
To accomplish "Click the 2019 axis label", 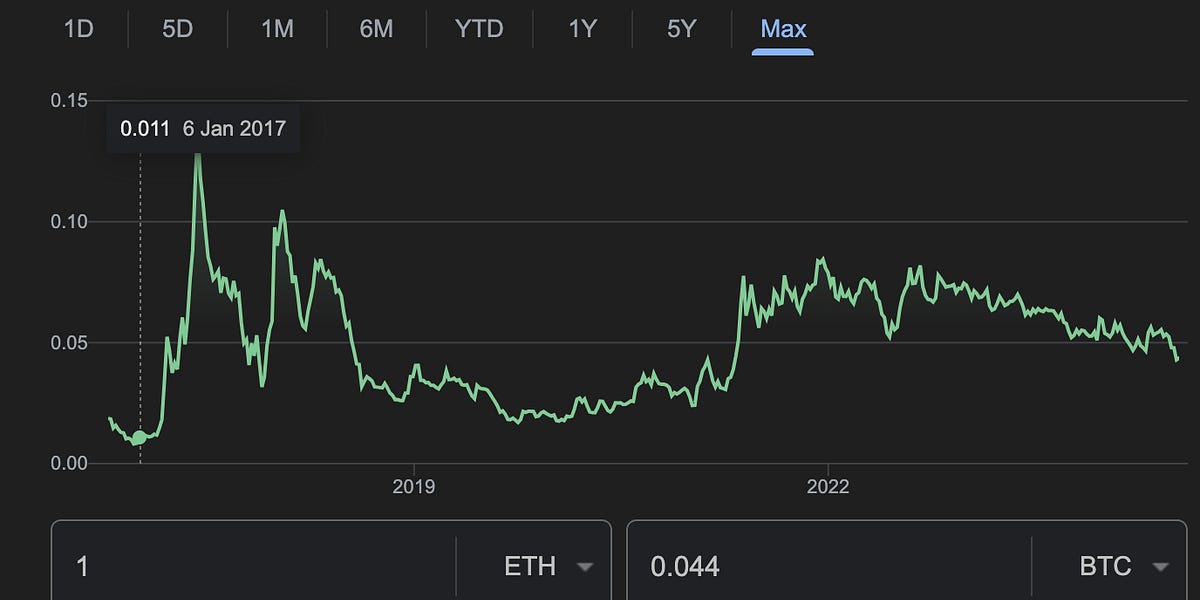I will pos(416,487).
